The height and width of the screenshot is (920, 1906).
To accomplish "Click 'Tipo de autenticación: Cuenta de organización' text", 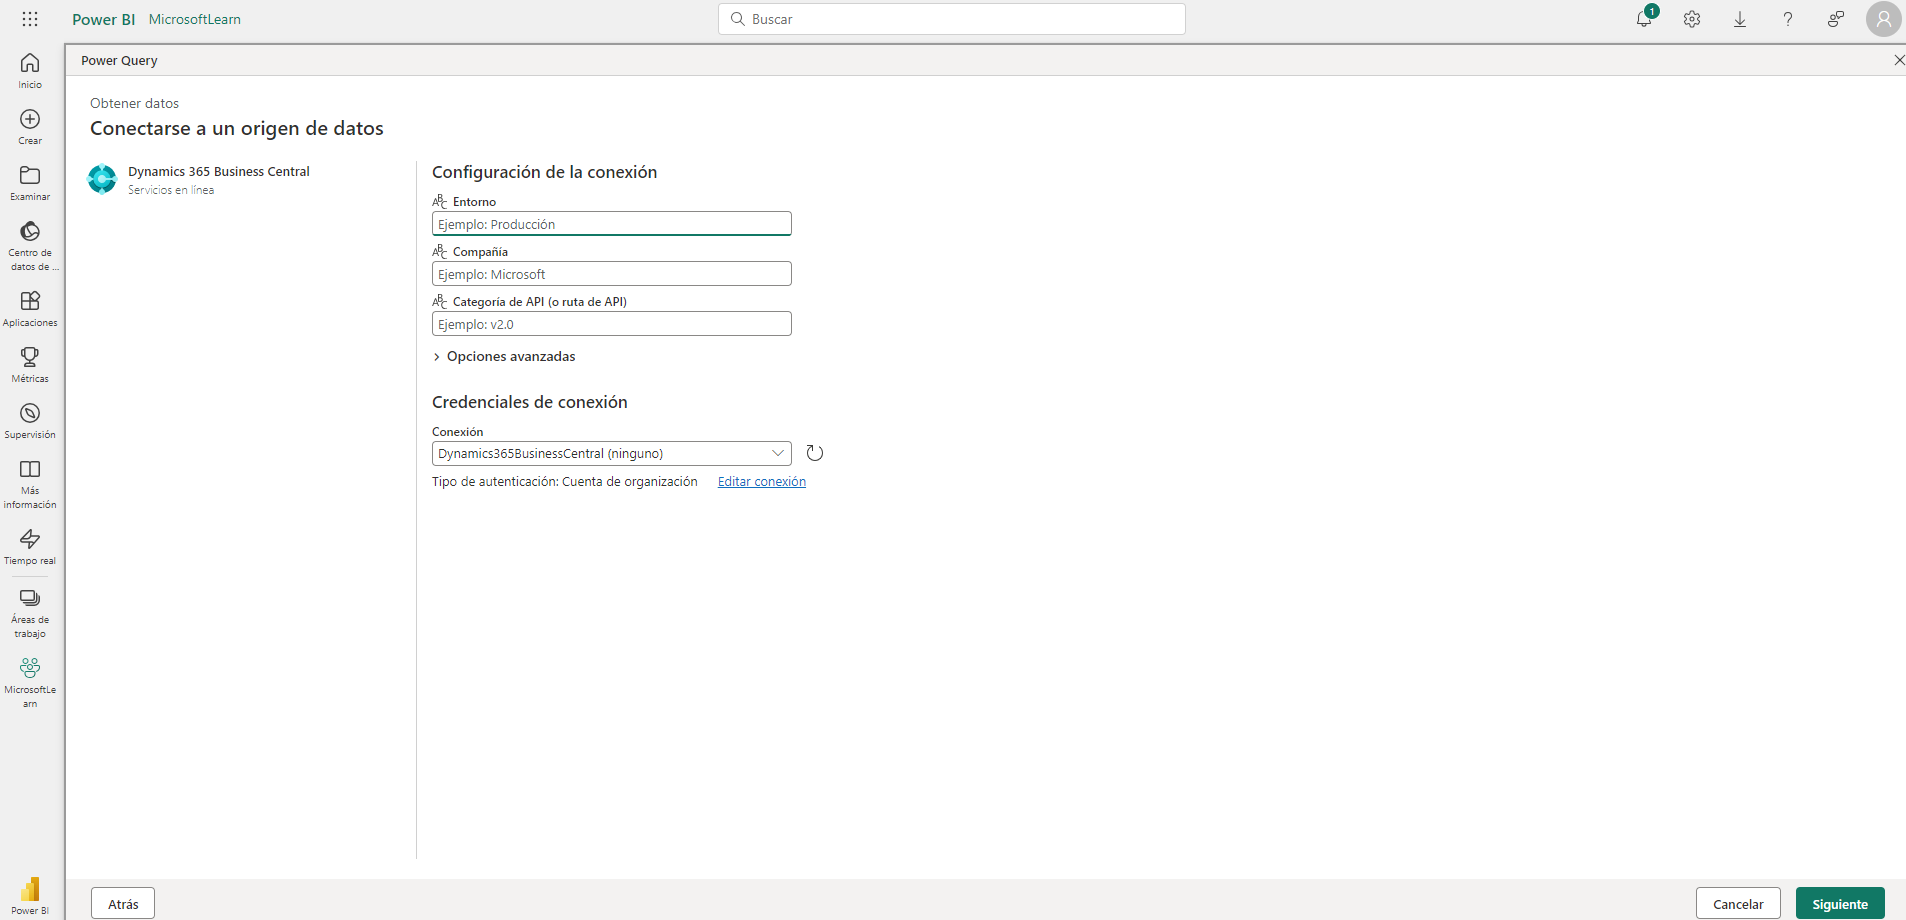I will (565, 481).
